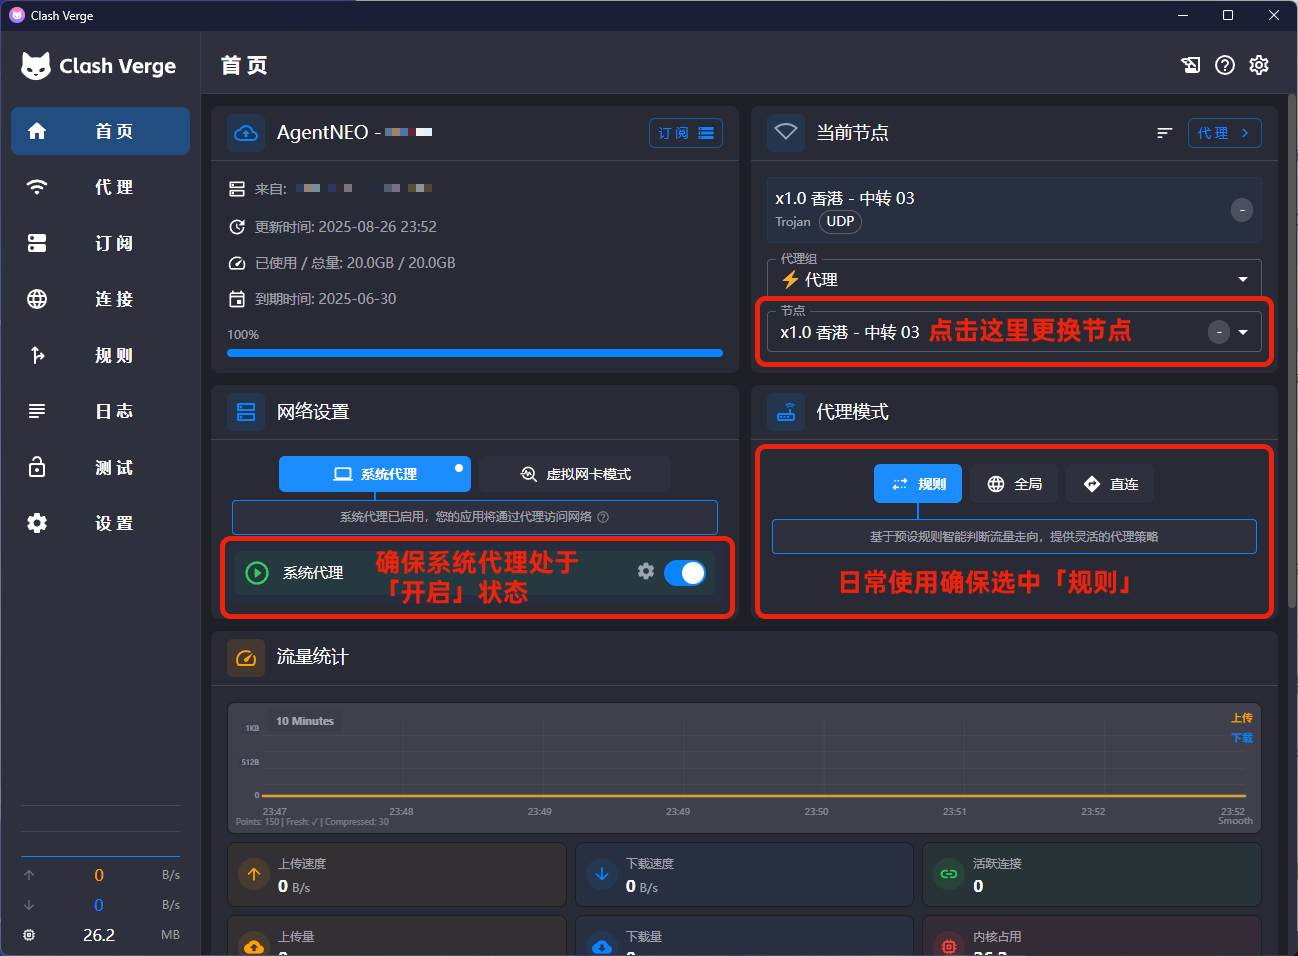This screenshot has width=1298, height=956.
Task: Click the download arrow icon in 下载速度
Action: coord(602,874)
